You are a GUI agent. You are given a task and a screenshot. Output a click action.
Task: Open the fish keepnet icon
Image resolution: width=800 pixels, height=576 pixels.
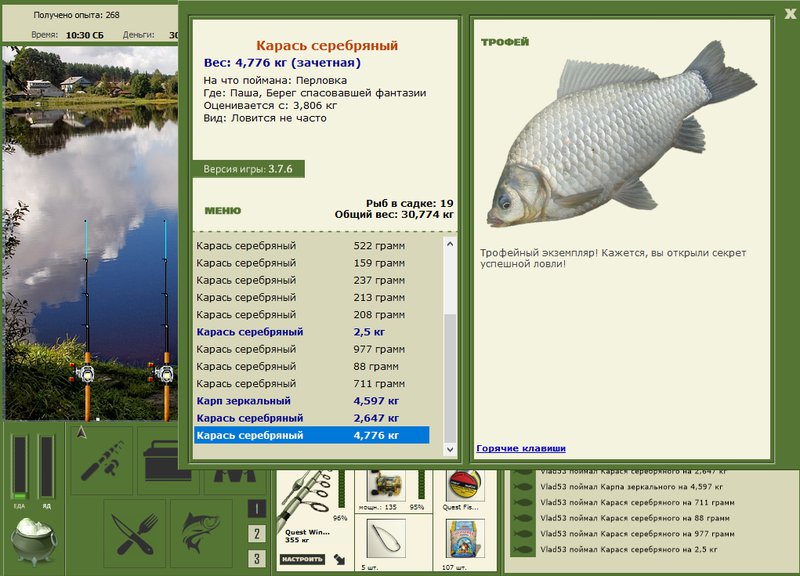pyautogui.click(x=202, y=534)
